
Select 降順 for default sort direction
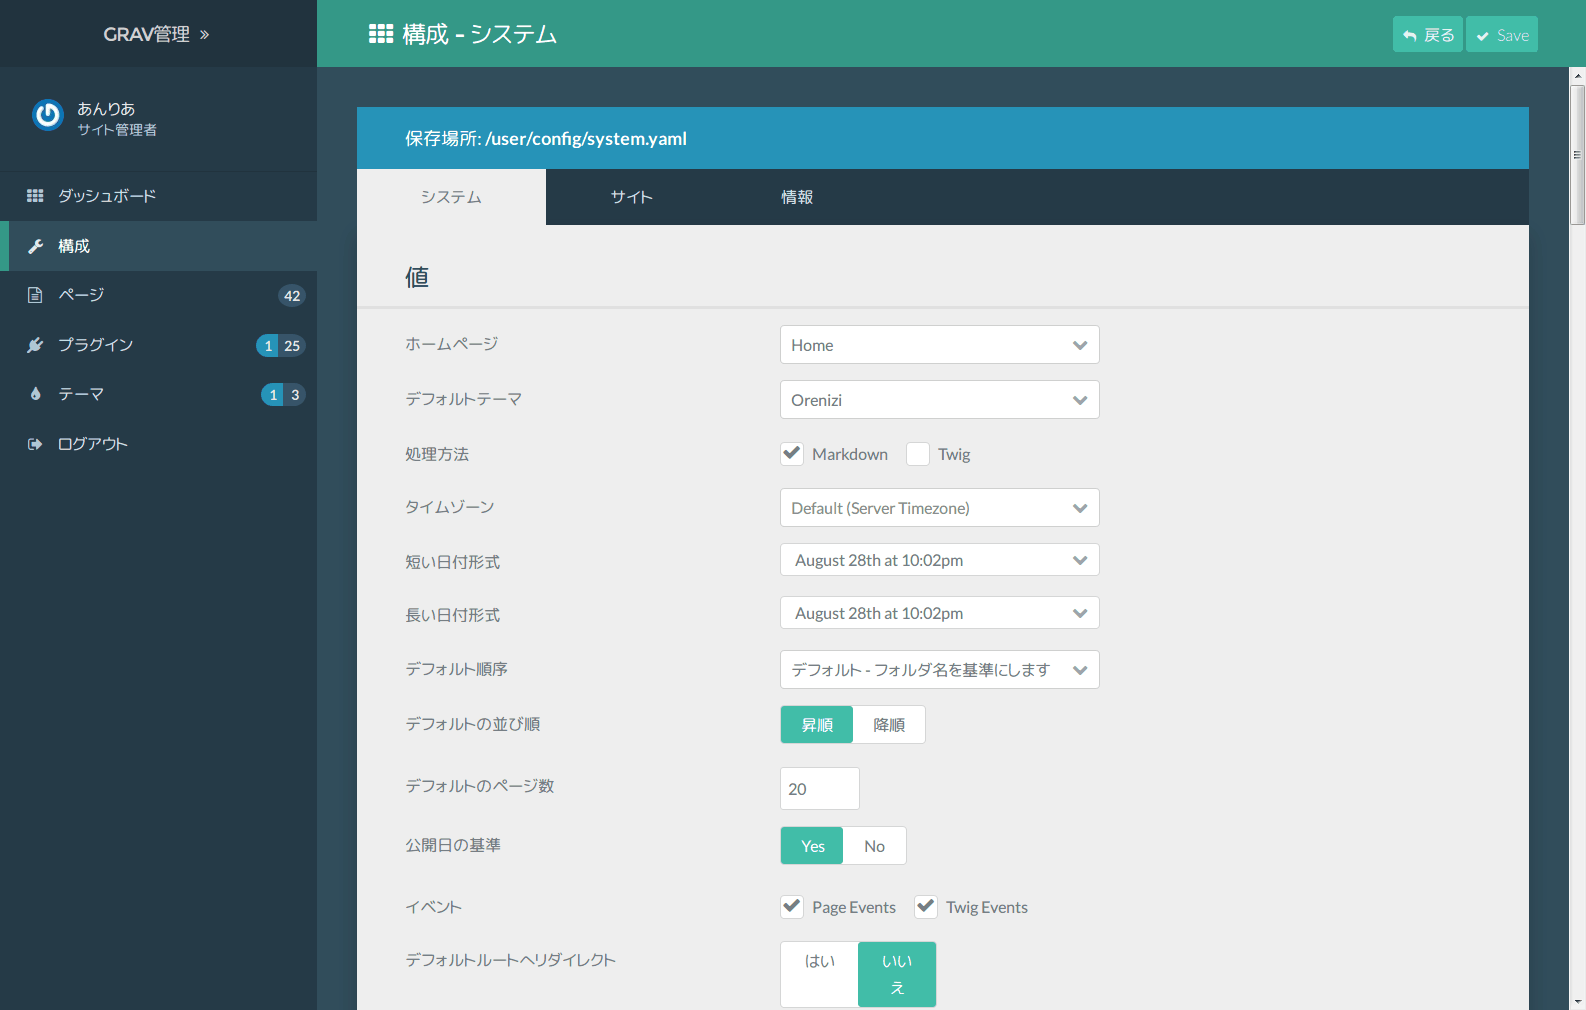[888, 725]
